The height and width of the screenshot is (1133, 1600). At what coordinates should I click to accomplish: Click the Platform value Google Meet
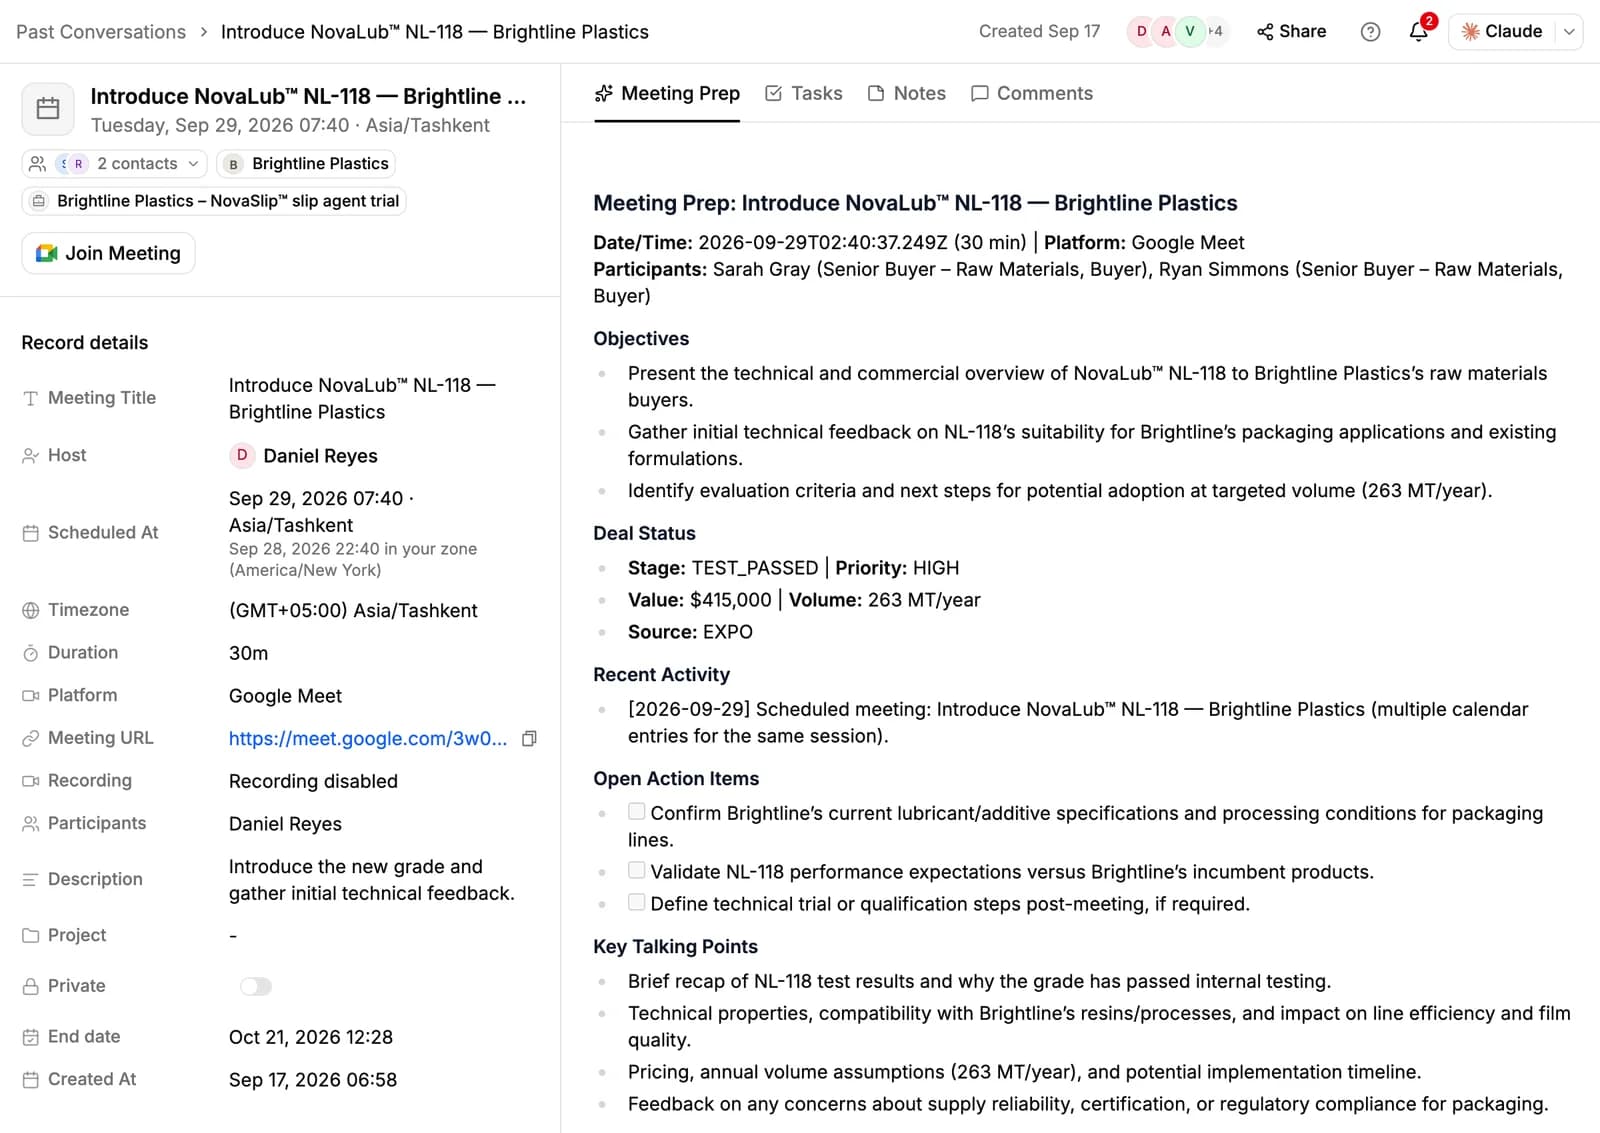285,696
